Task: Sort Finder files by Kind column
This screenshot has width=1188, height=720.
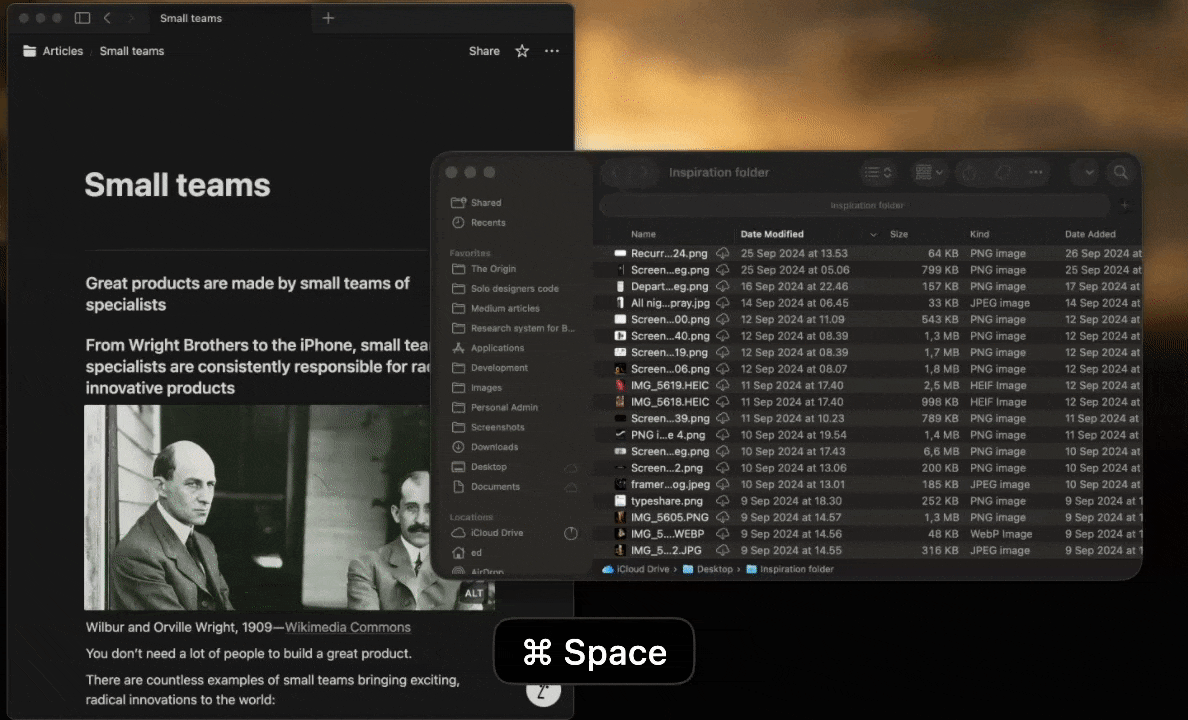Action: (x=980, y=234)
